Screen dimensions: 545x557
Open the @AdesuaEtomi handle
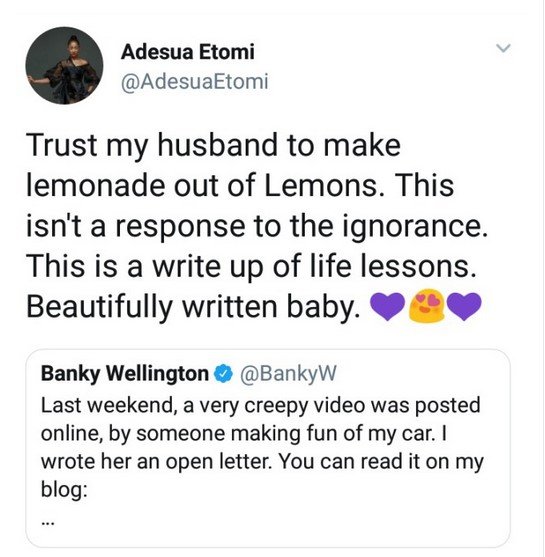[195, 82]
